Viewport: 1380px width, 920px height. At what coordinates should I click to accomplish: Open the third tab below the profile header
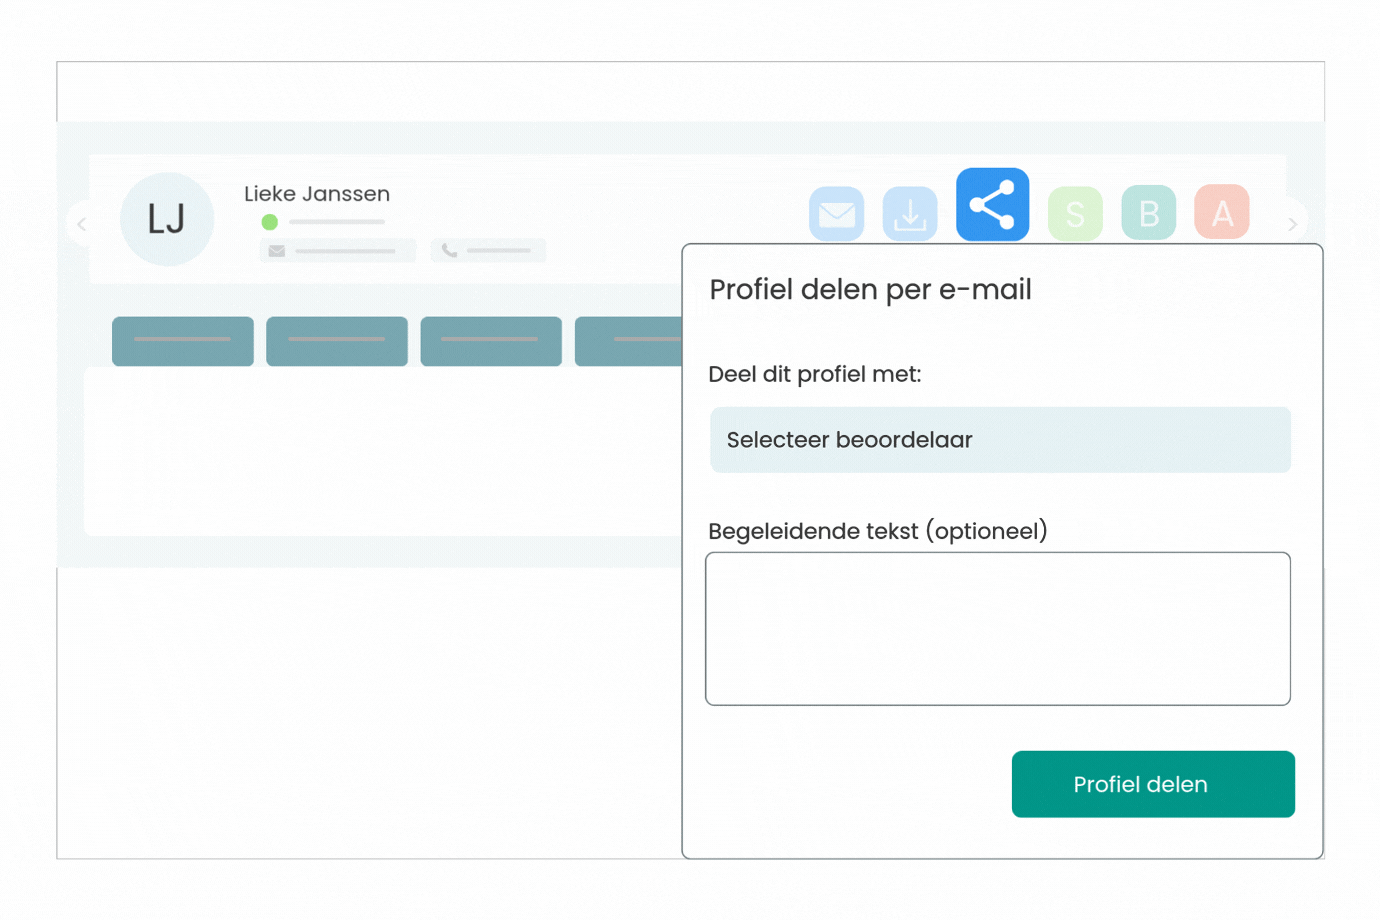pos(491,341)
